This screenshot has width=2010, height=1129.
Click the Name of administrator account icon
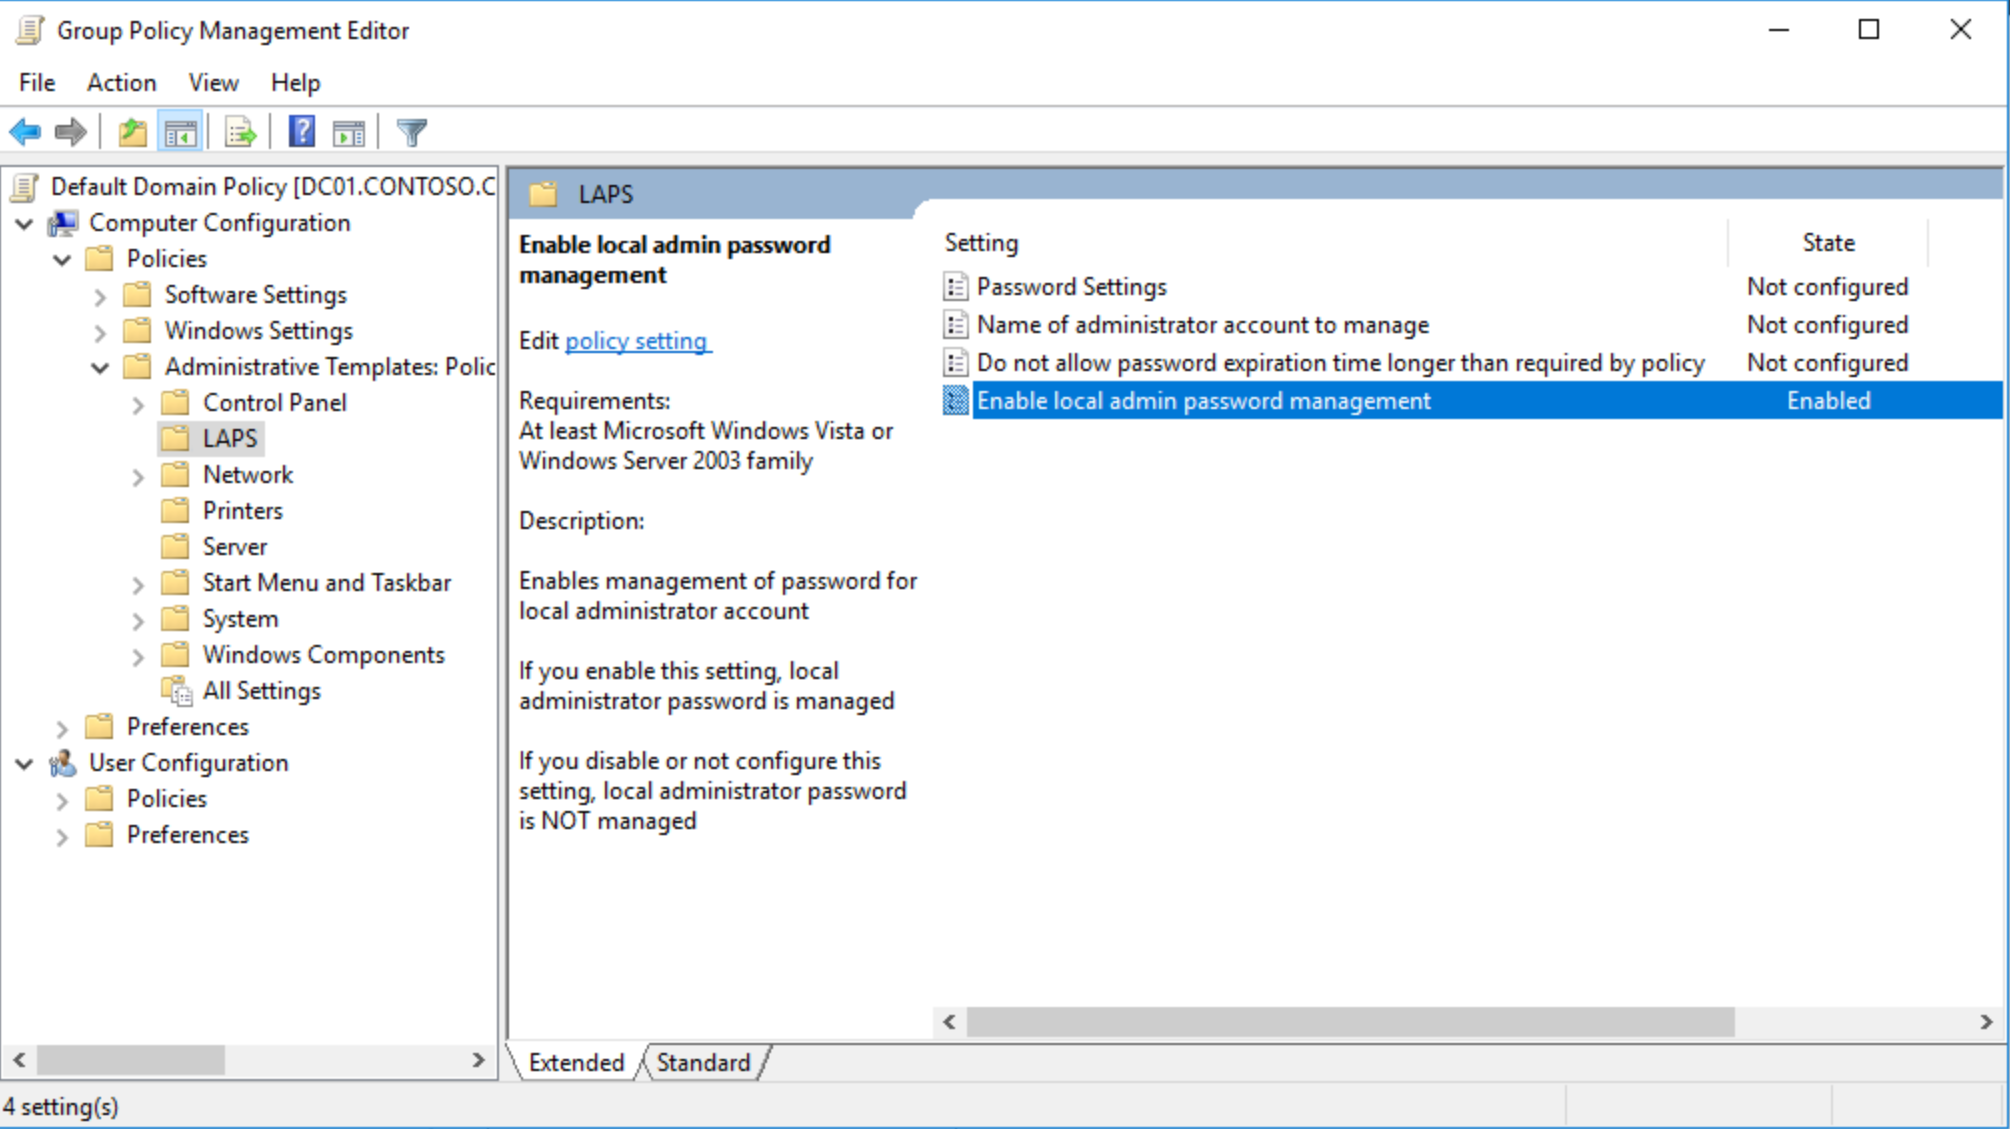click(x=955, y=324)
